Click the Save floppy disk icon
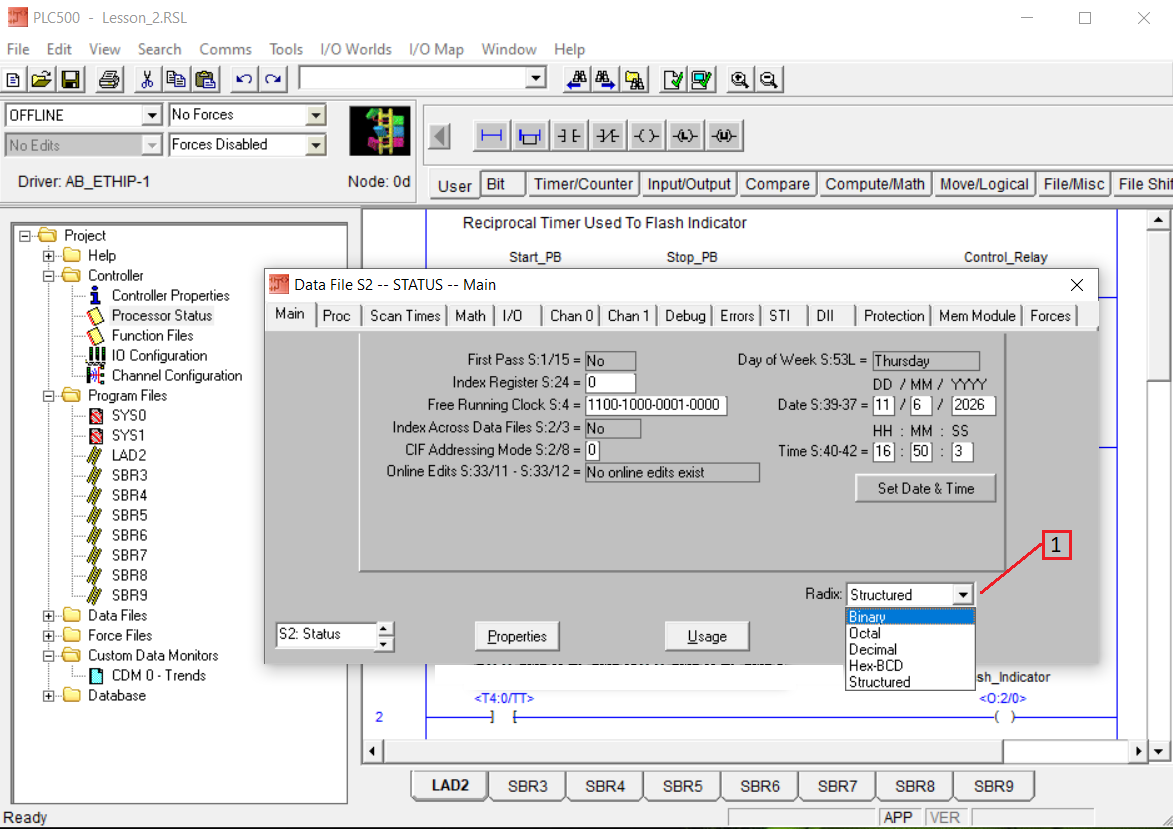The height and width of the screenshot is (829, 1173). pyautogui.click(x=70, y=79)
